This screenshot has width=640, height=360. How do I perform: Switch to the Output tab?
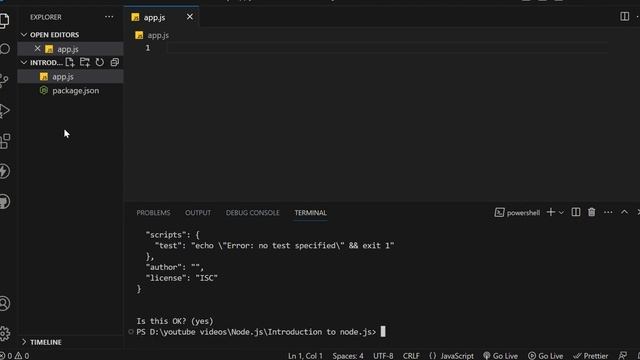click(198, 213)
